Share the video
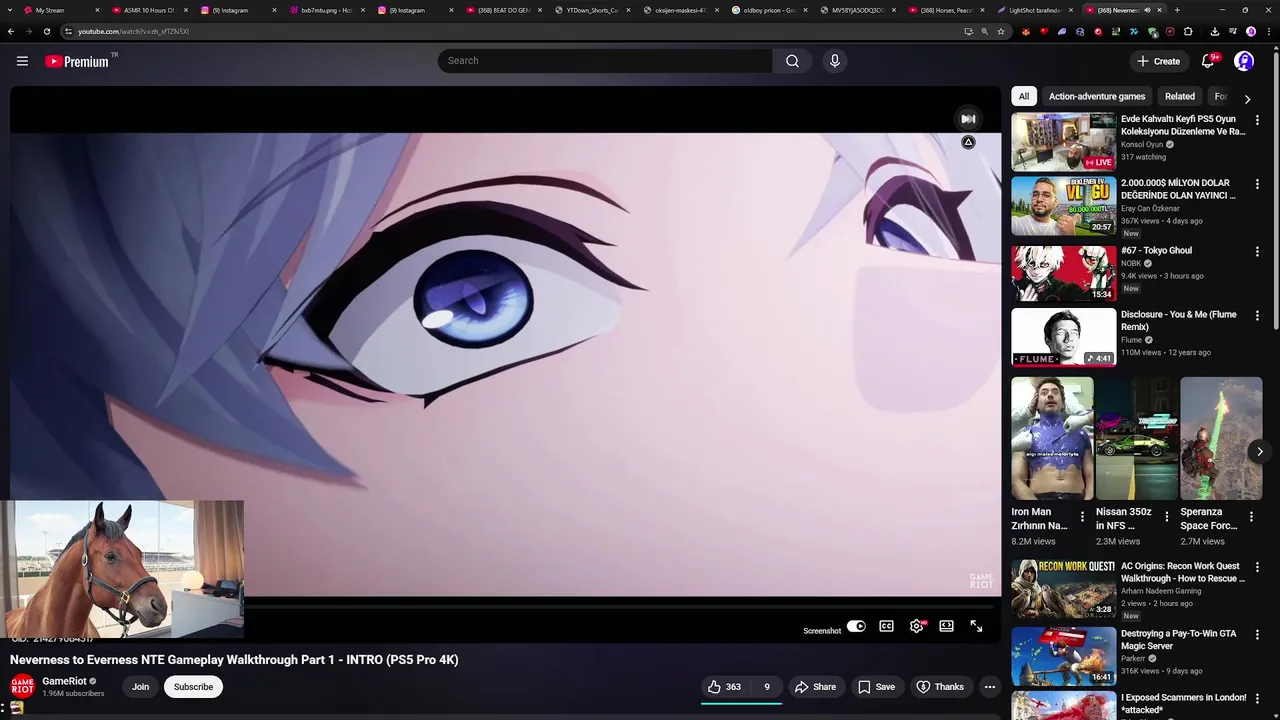 tap(815, 687)
